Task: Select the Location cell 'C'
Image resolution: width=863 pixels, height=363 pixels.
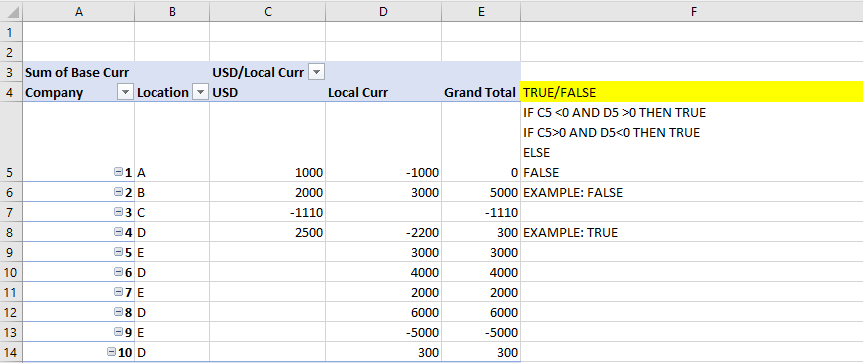Action: [172, 212]
